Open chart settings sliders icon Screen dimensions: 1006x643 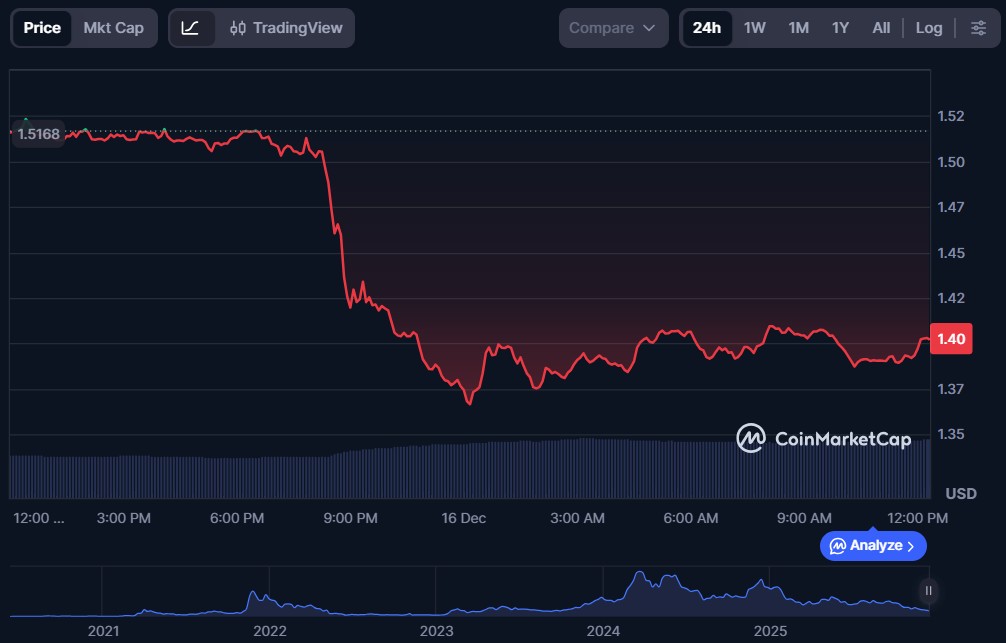pos(978,28)
